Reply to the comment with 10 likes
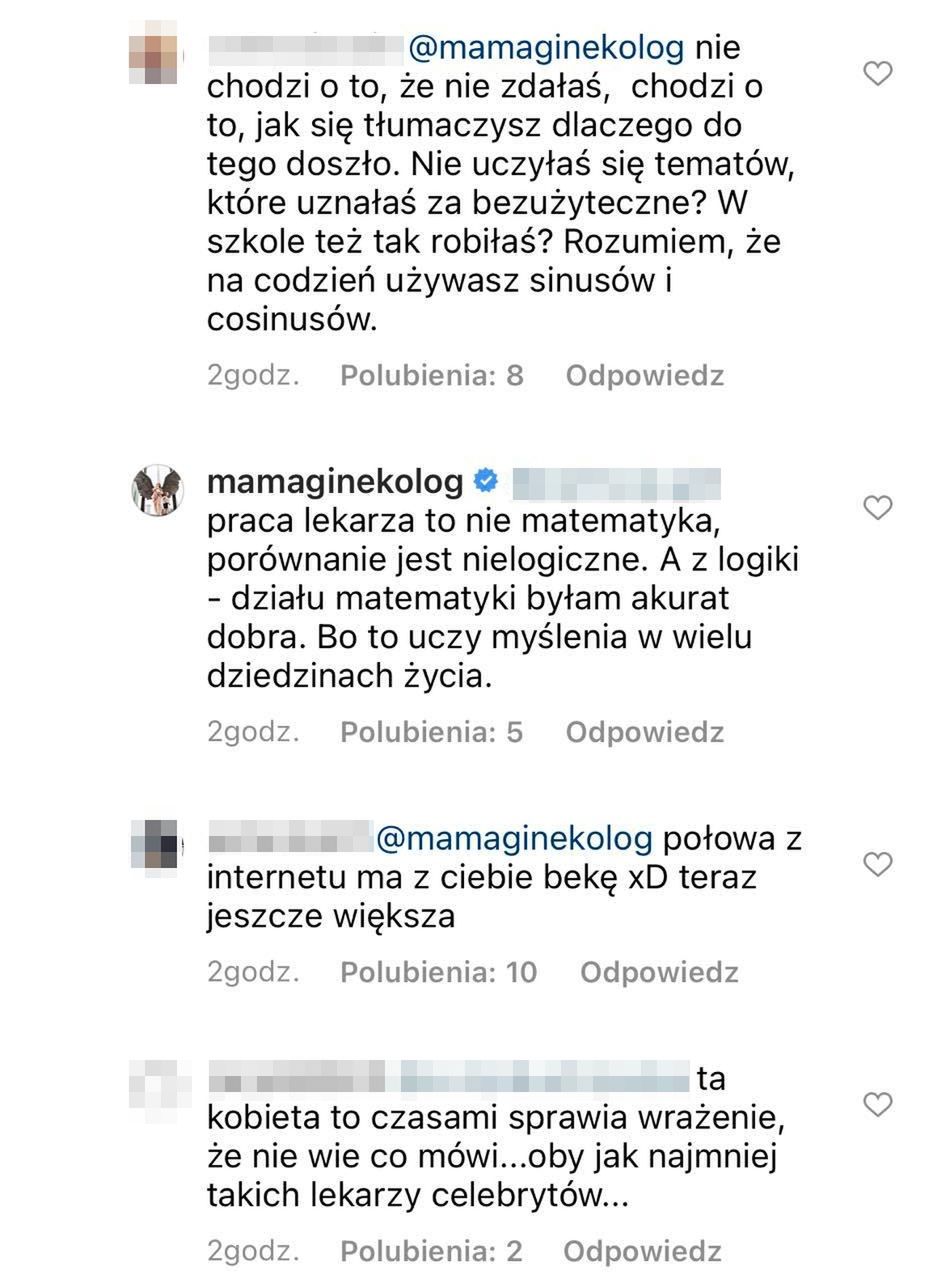 (x=659, y=972)
